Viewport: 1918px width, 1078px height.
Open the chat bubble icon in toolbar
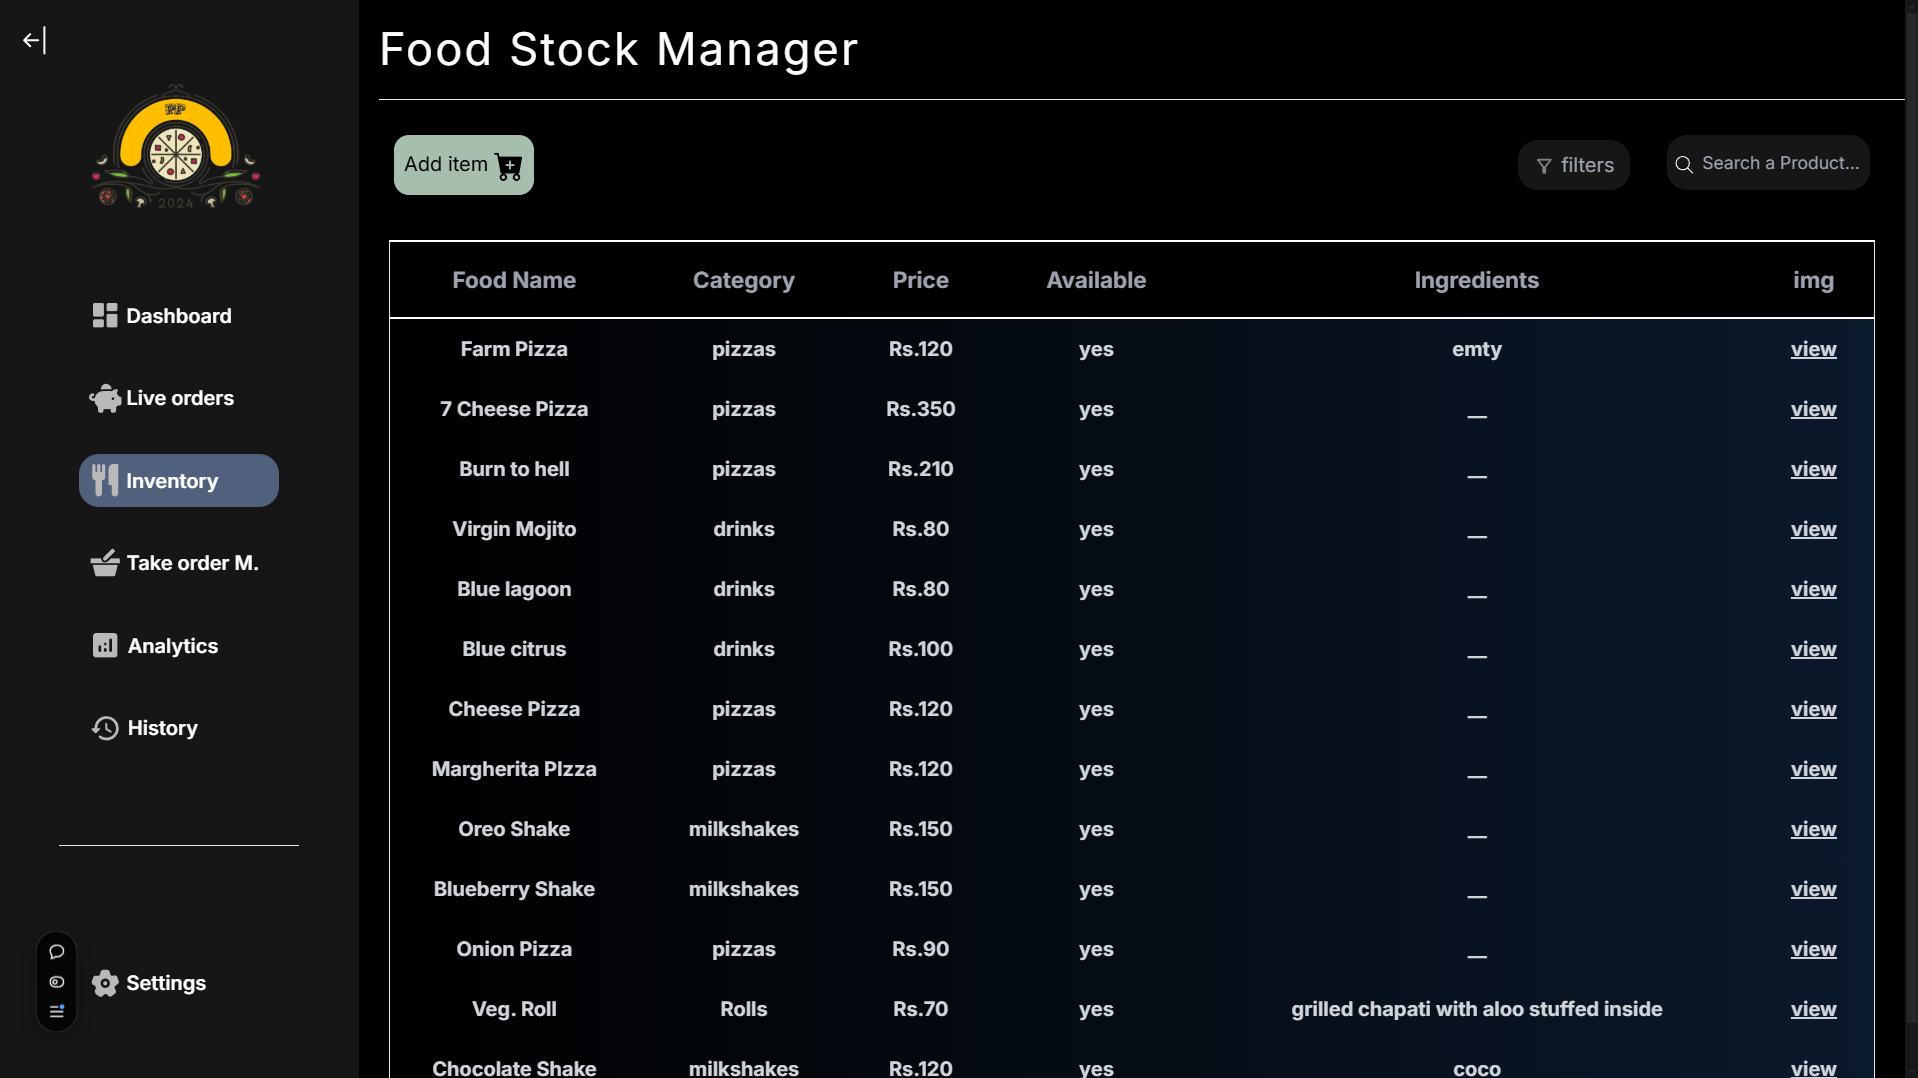point(57,952)
